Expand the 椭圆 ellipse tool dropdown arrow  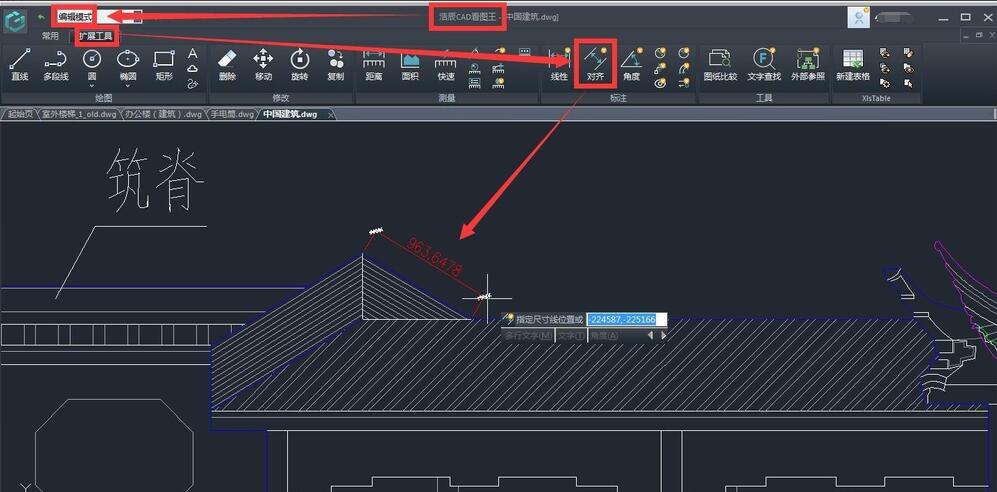coord(128,86)
